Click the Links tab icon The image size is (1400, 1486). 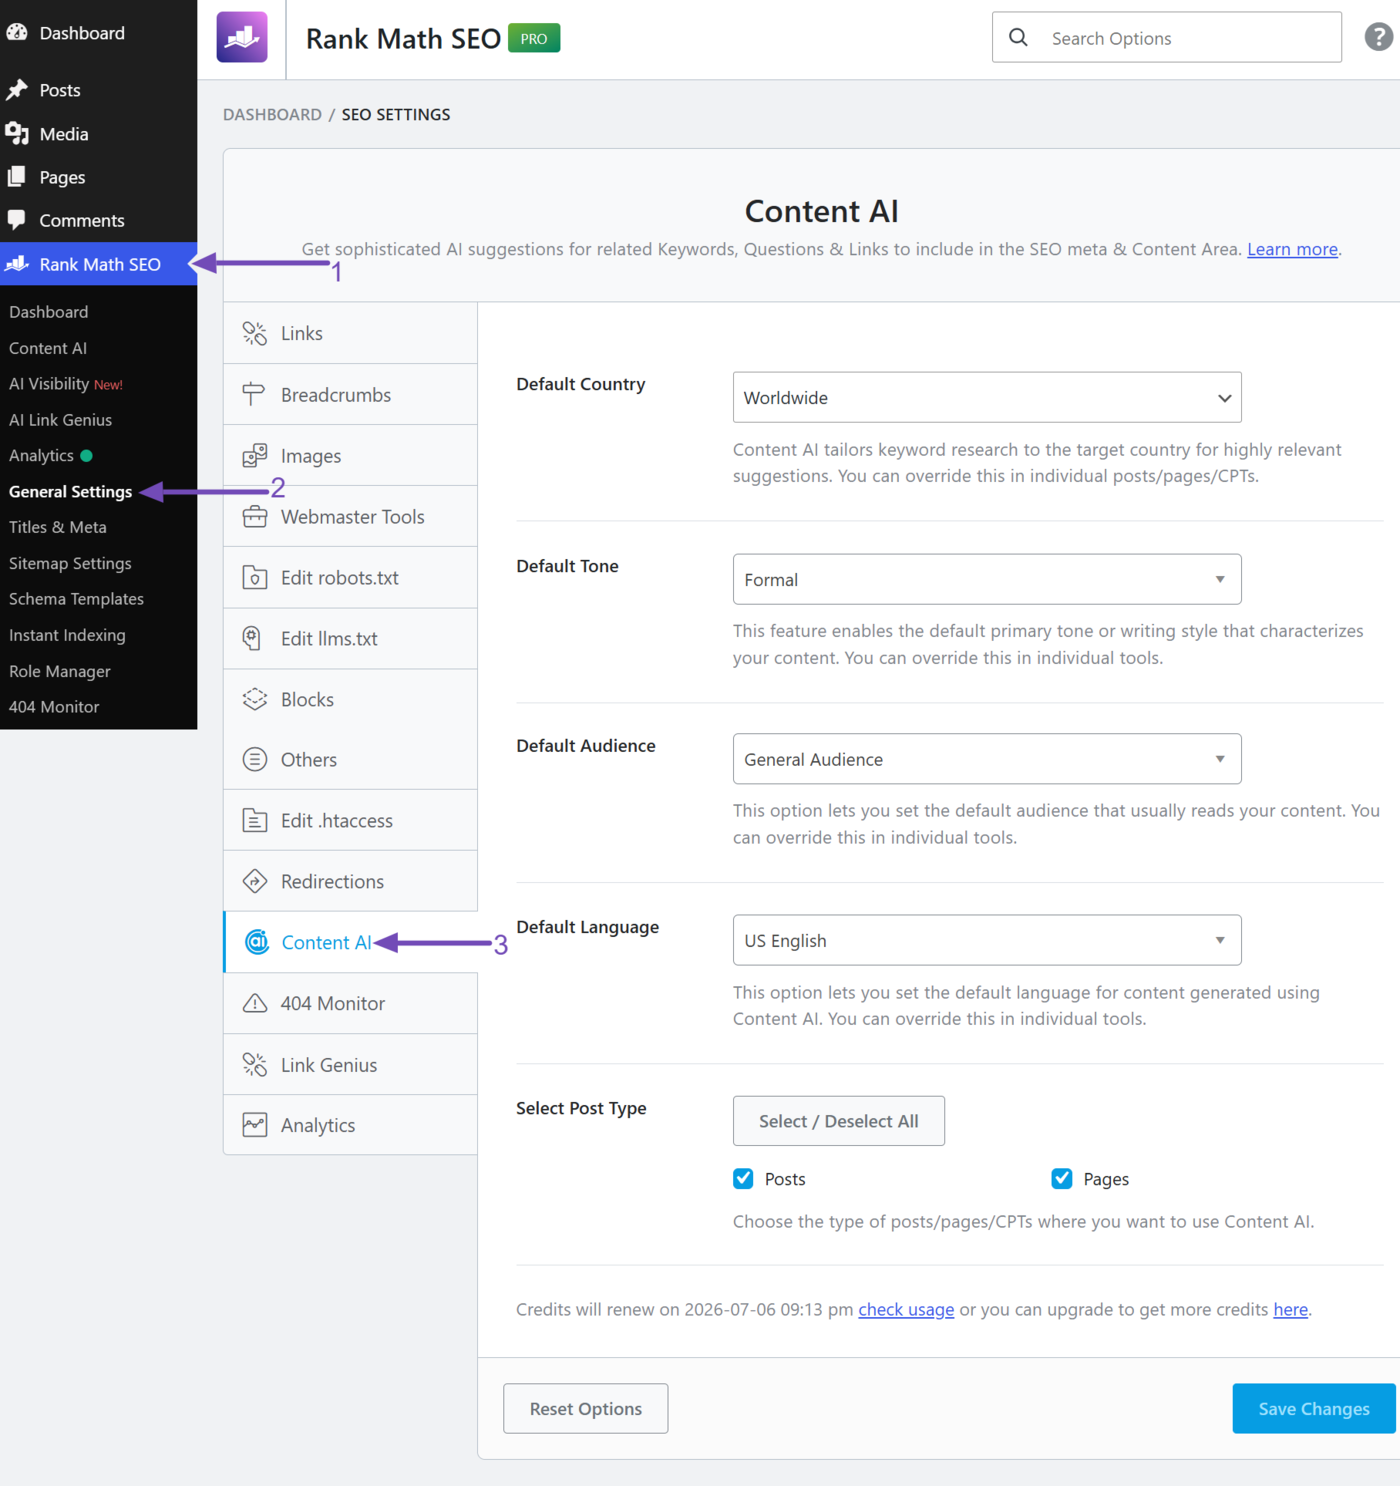point(255,333)
